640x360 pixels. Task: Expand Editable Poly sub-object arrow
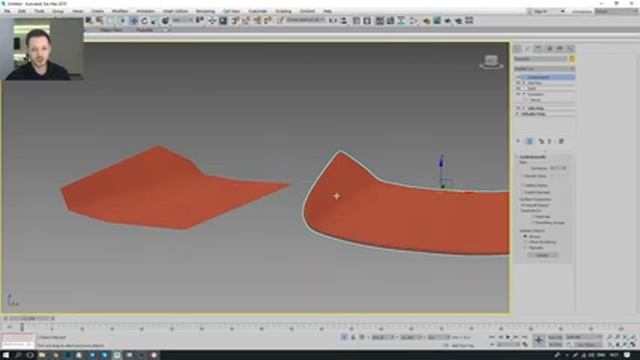[x=518, y=114]
